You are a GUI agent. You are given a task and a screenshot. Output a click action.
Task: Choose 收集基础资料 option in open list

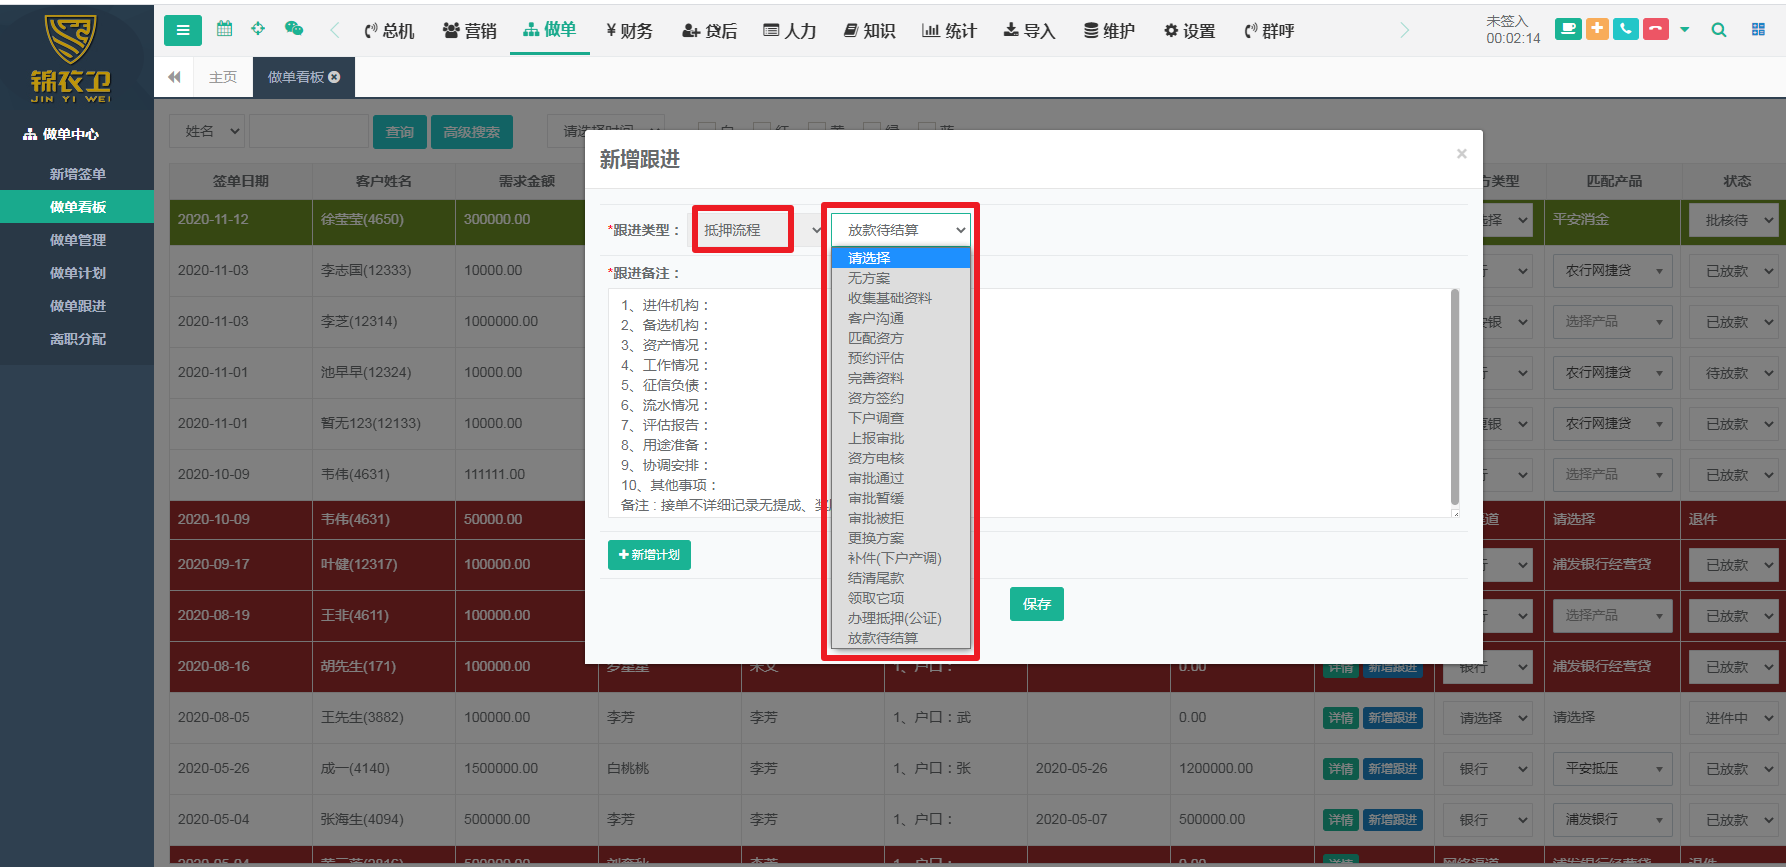click(x=901, y=298)
